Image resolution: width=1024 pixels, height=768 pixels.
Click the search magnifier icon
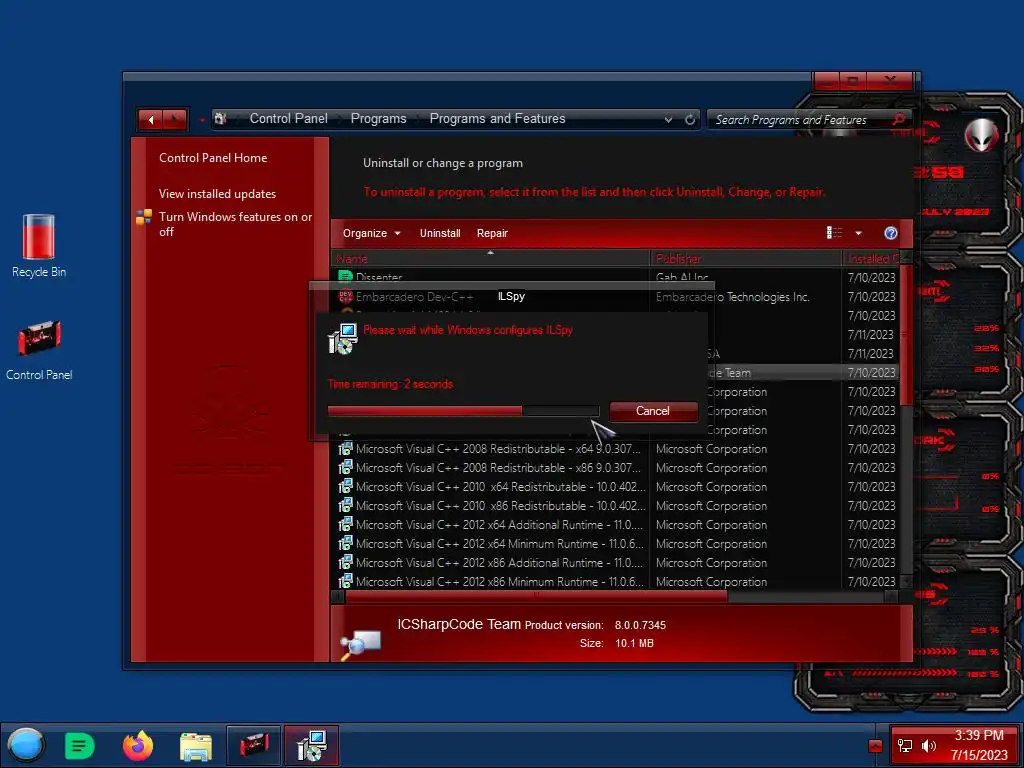coord(899,119)
